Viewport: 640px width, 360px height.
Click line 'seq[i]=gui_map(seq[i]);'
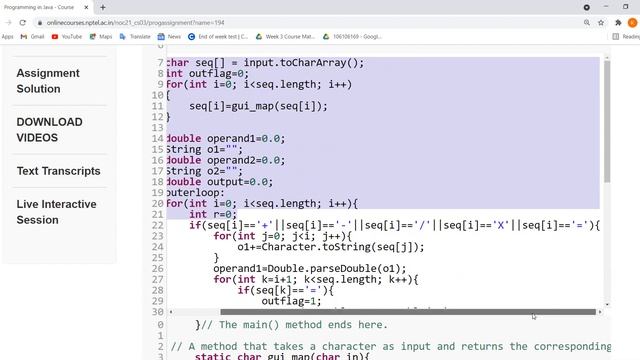pyautogui.click(x=258, y=106)
